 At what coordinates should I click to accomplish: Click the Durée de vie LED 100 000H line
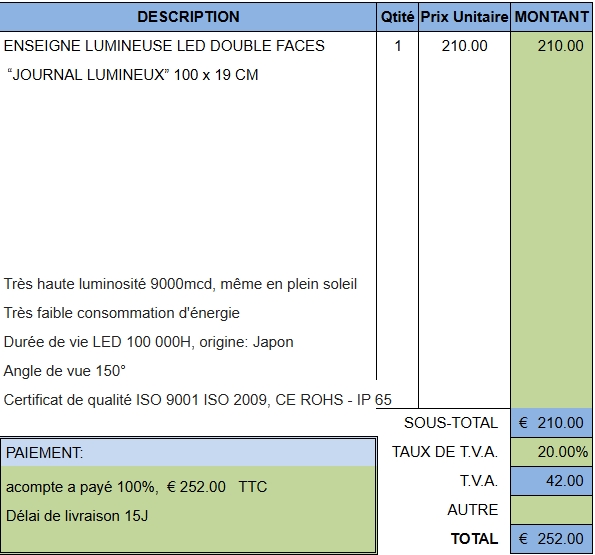coord(148,342)
